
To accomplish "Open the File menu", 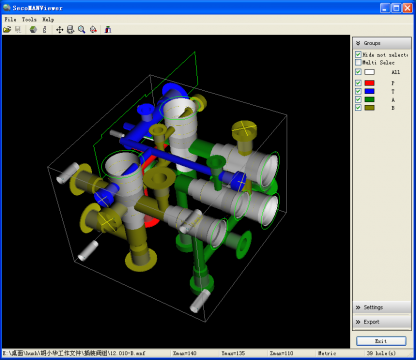I will 10,19.
